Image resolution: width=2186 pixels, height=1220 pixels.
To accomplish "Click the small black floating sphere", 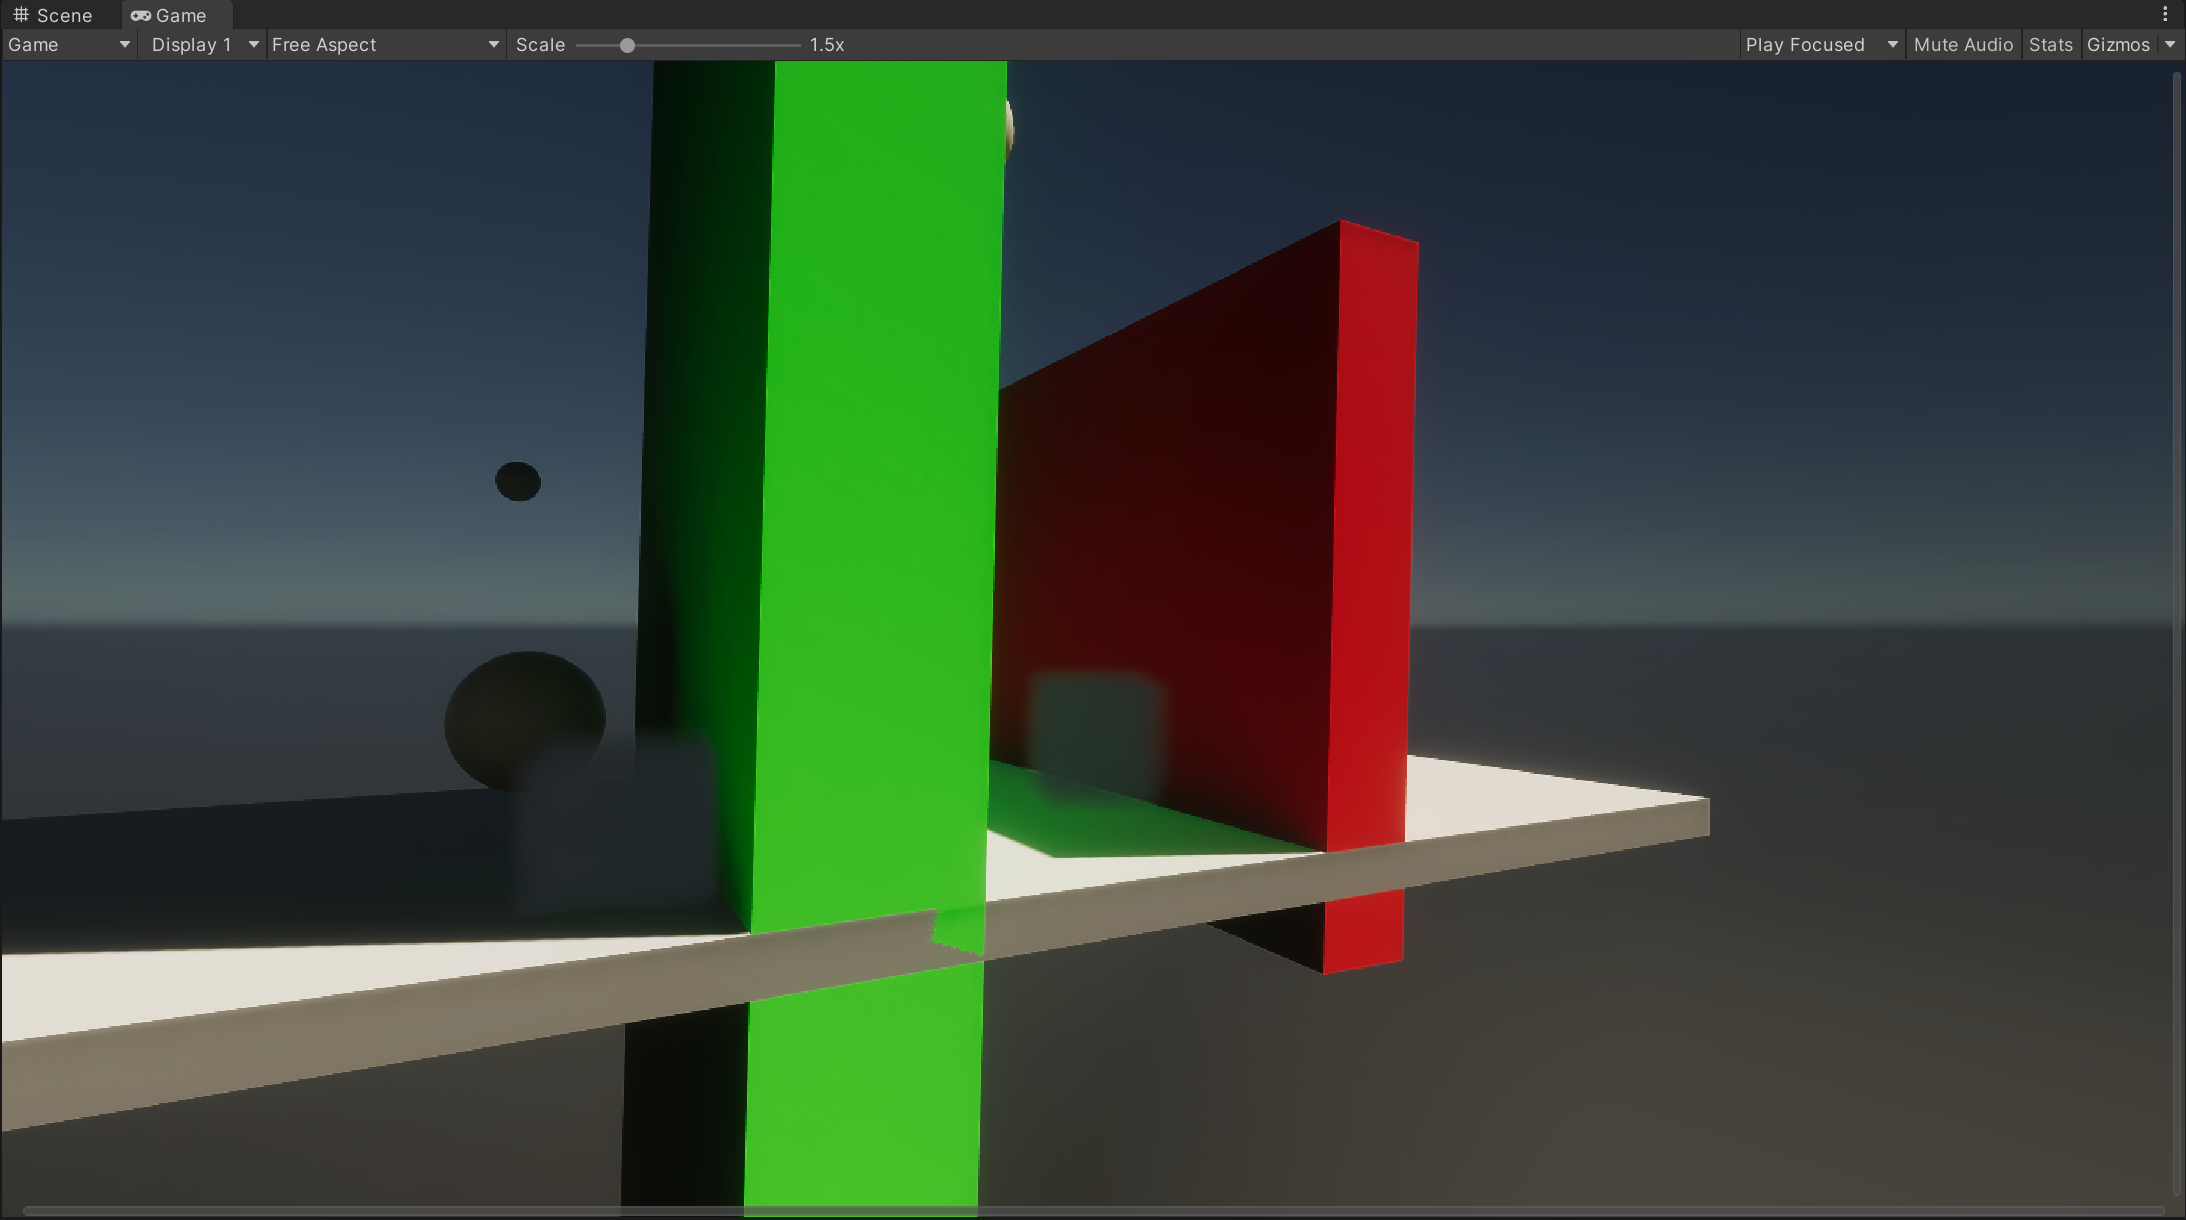I will [518, 481].
